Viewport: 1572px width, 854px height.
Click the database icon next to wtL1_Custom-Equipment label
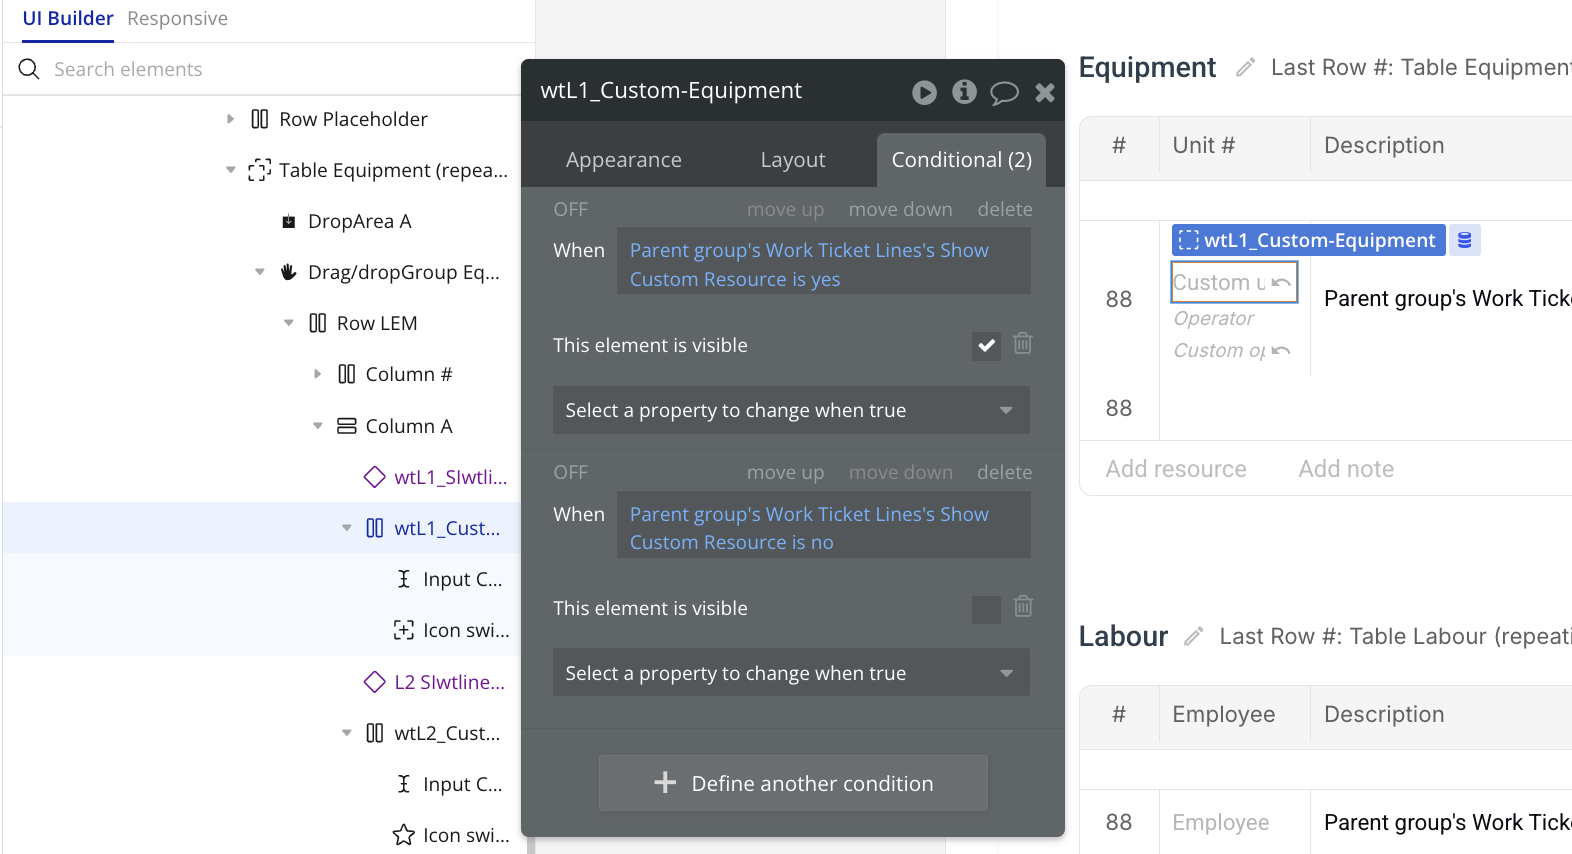(x=1465, y=240)
